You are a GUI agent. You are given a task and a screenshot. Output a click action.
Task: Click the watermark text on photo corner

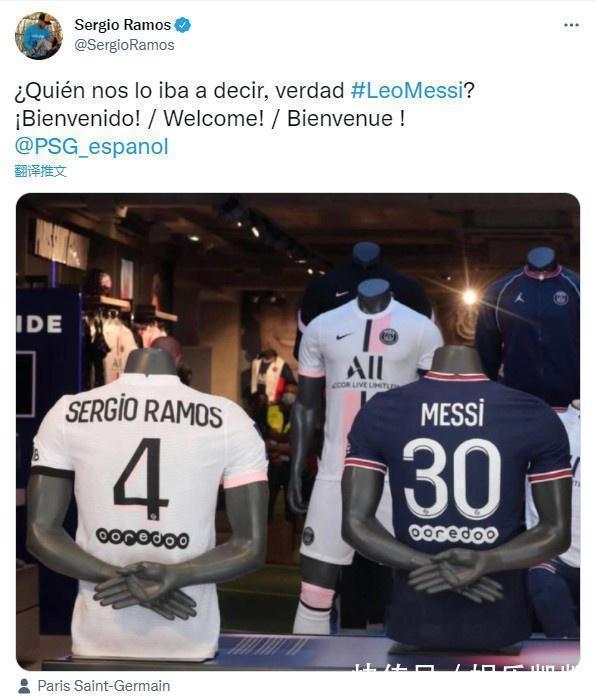[466, 666]
